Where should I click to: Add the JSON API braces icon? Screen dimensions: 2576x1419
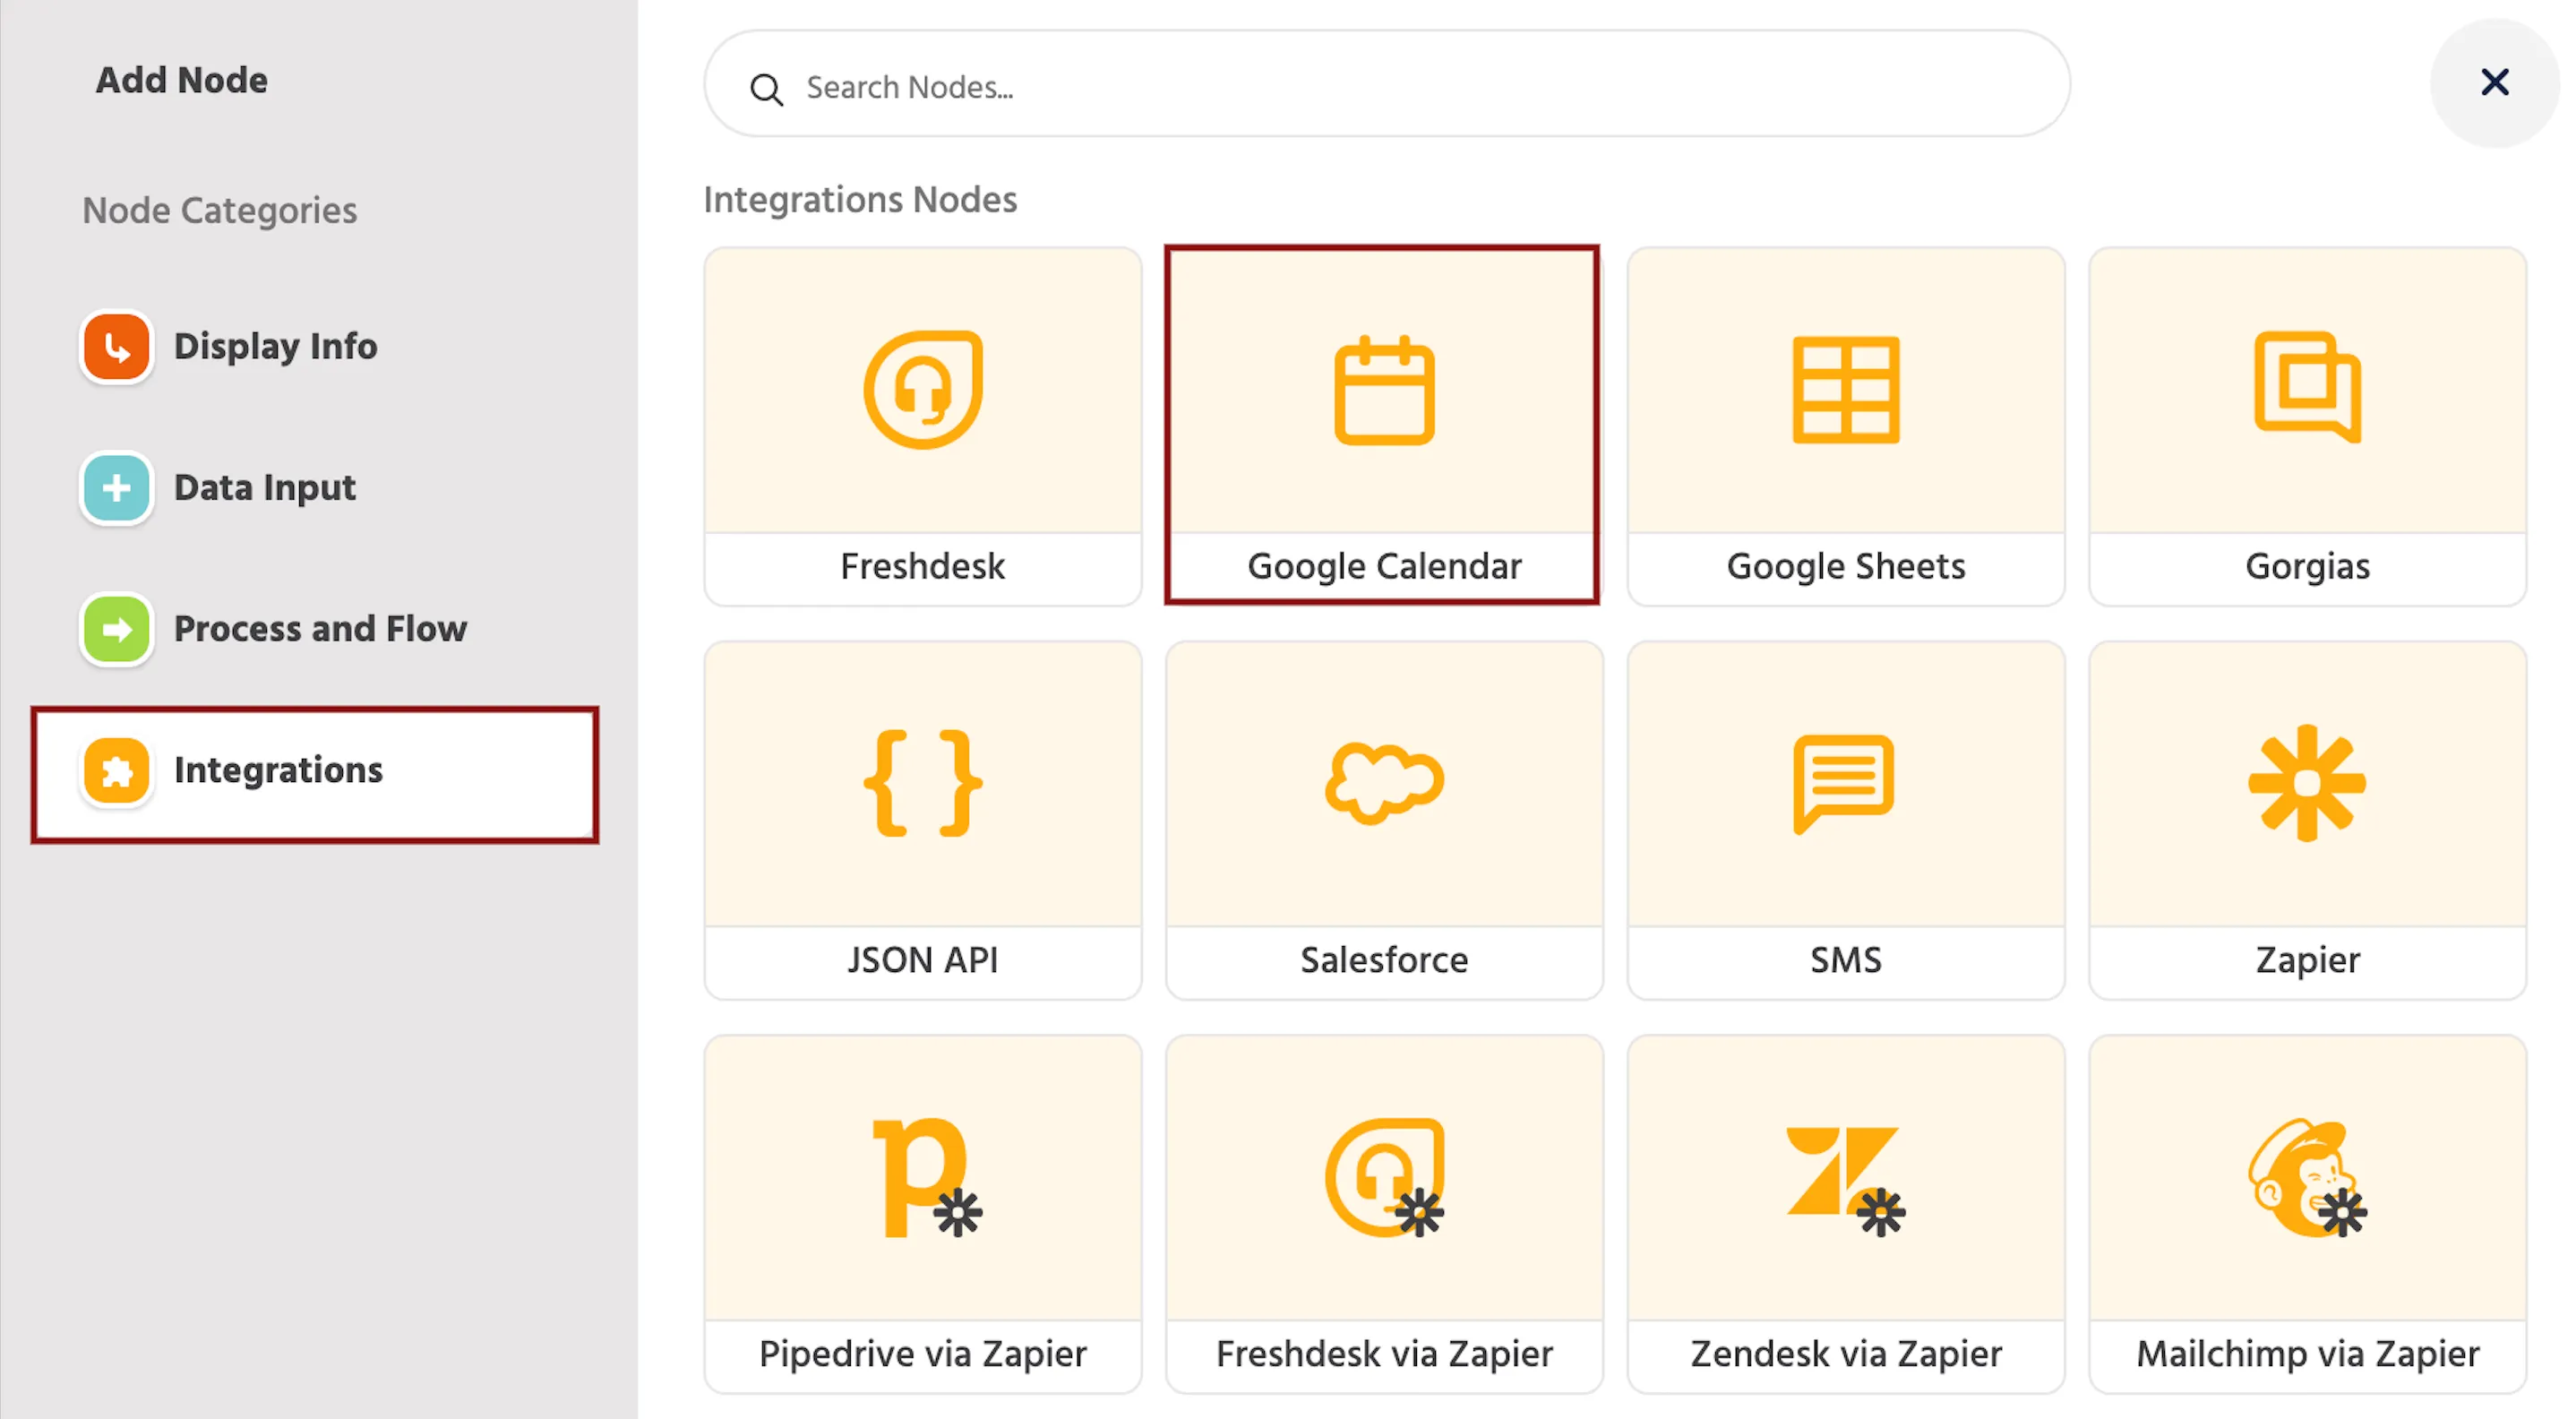click(x=923, y=783)
